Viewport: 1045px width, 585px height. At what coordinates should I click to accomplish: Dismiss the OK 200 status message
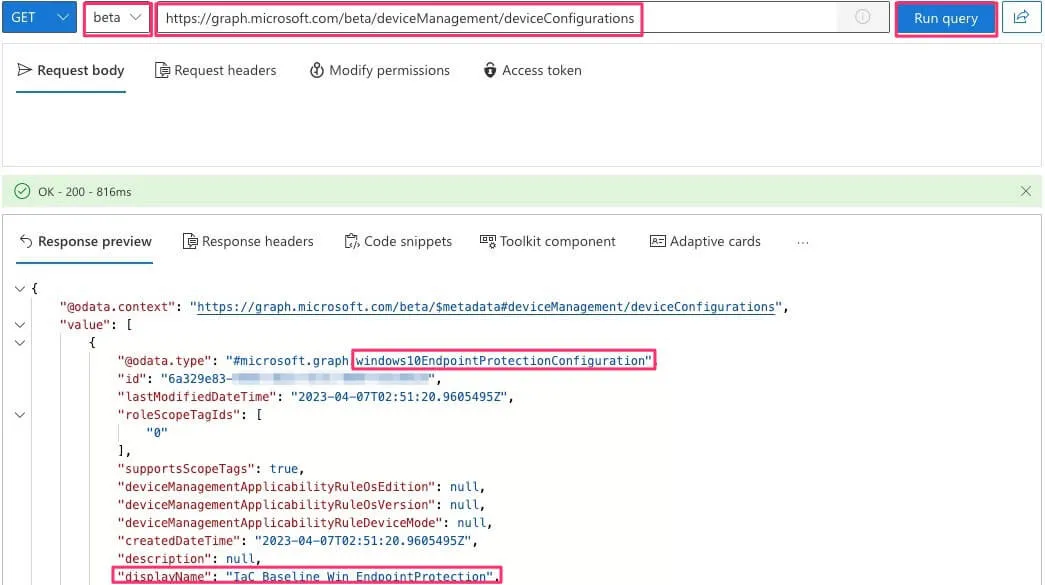pyautogui.click(x=1025, y=191)
